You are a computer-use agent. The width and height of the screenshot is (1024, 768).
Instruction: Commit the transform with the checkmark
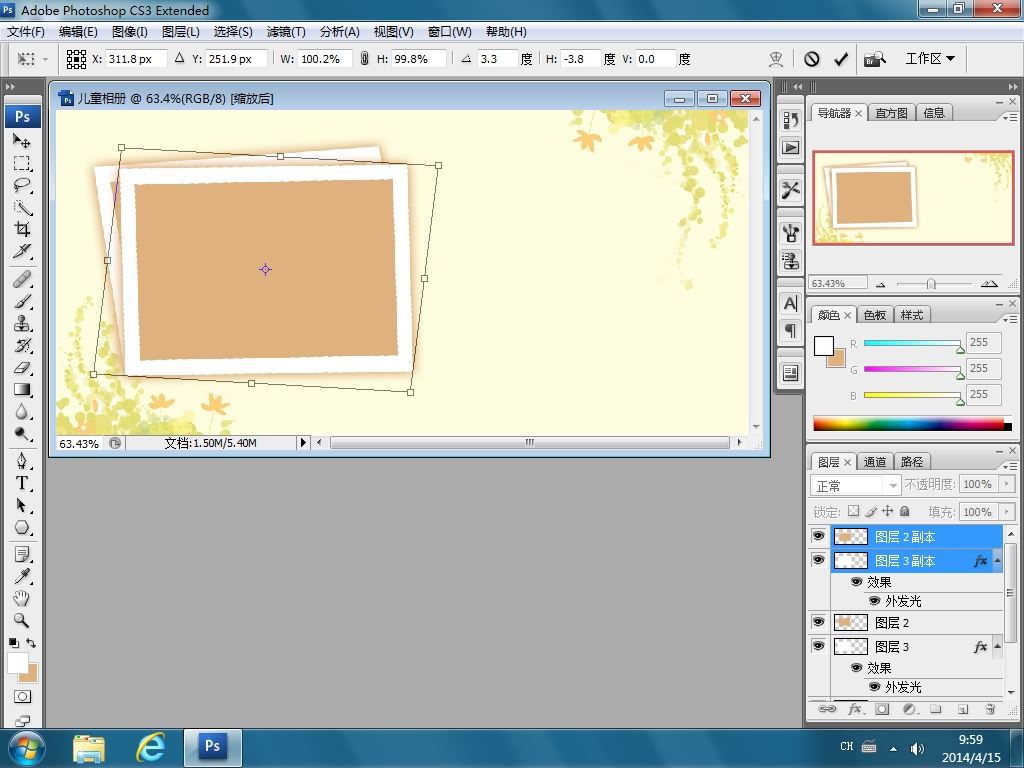[x=841, y=59]
